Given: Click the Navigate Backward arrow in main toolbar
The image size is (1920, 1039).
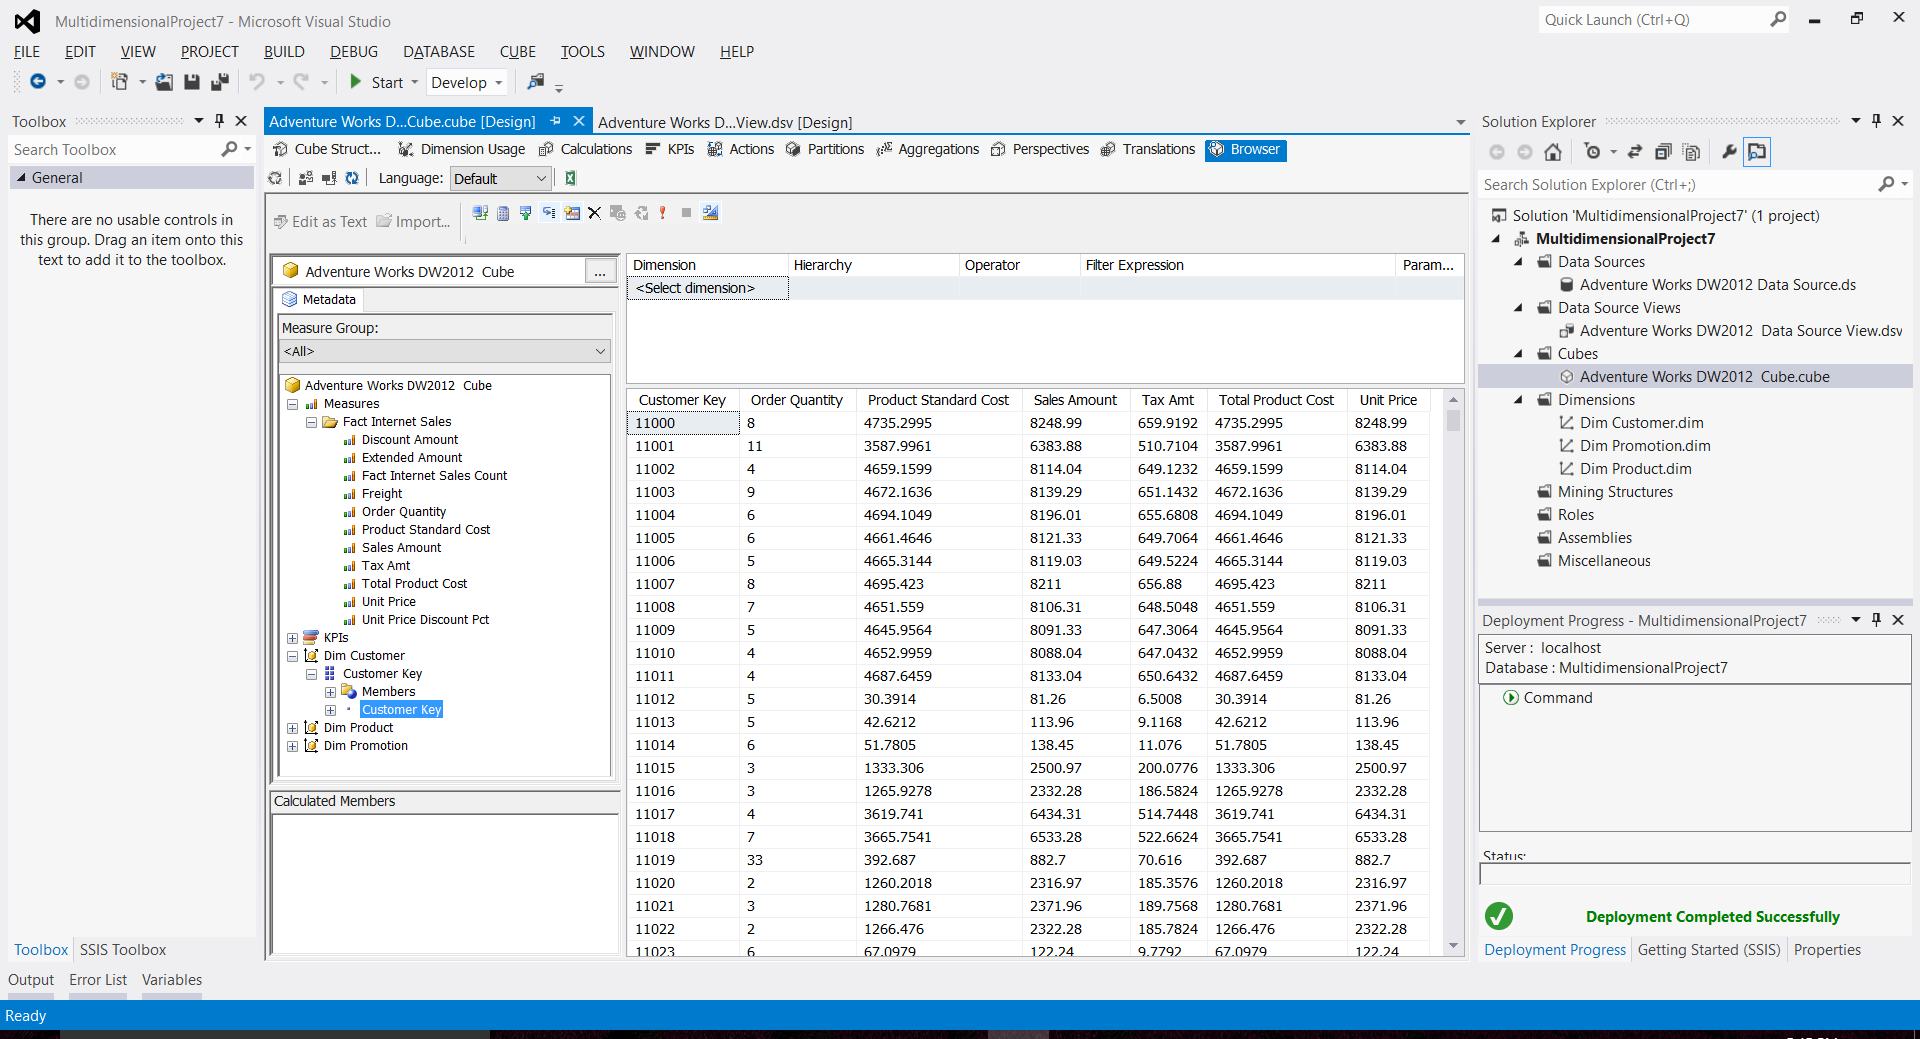Looking at the screenshot, I should 38,82.
